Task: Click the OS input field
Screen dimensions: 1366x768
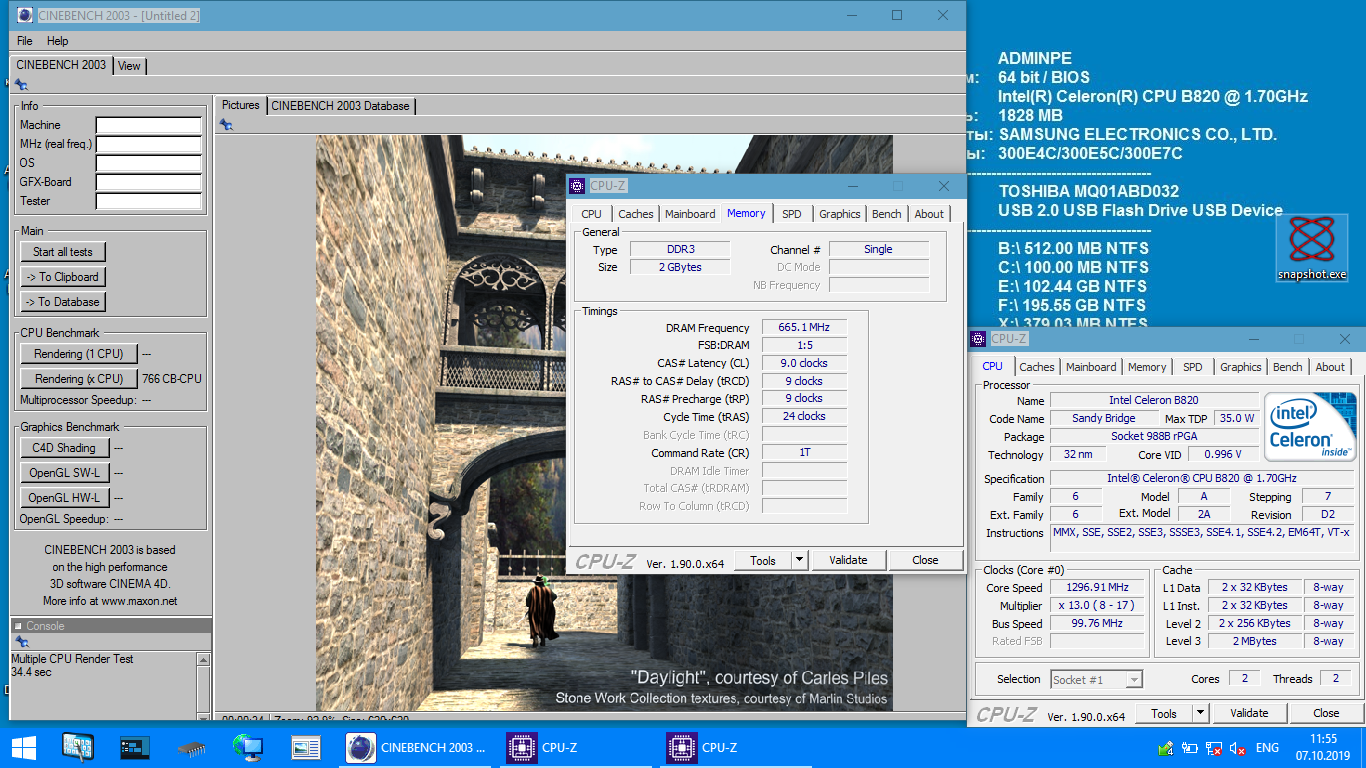Action: pos(148,163)
